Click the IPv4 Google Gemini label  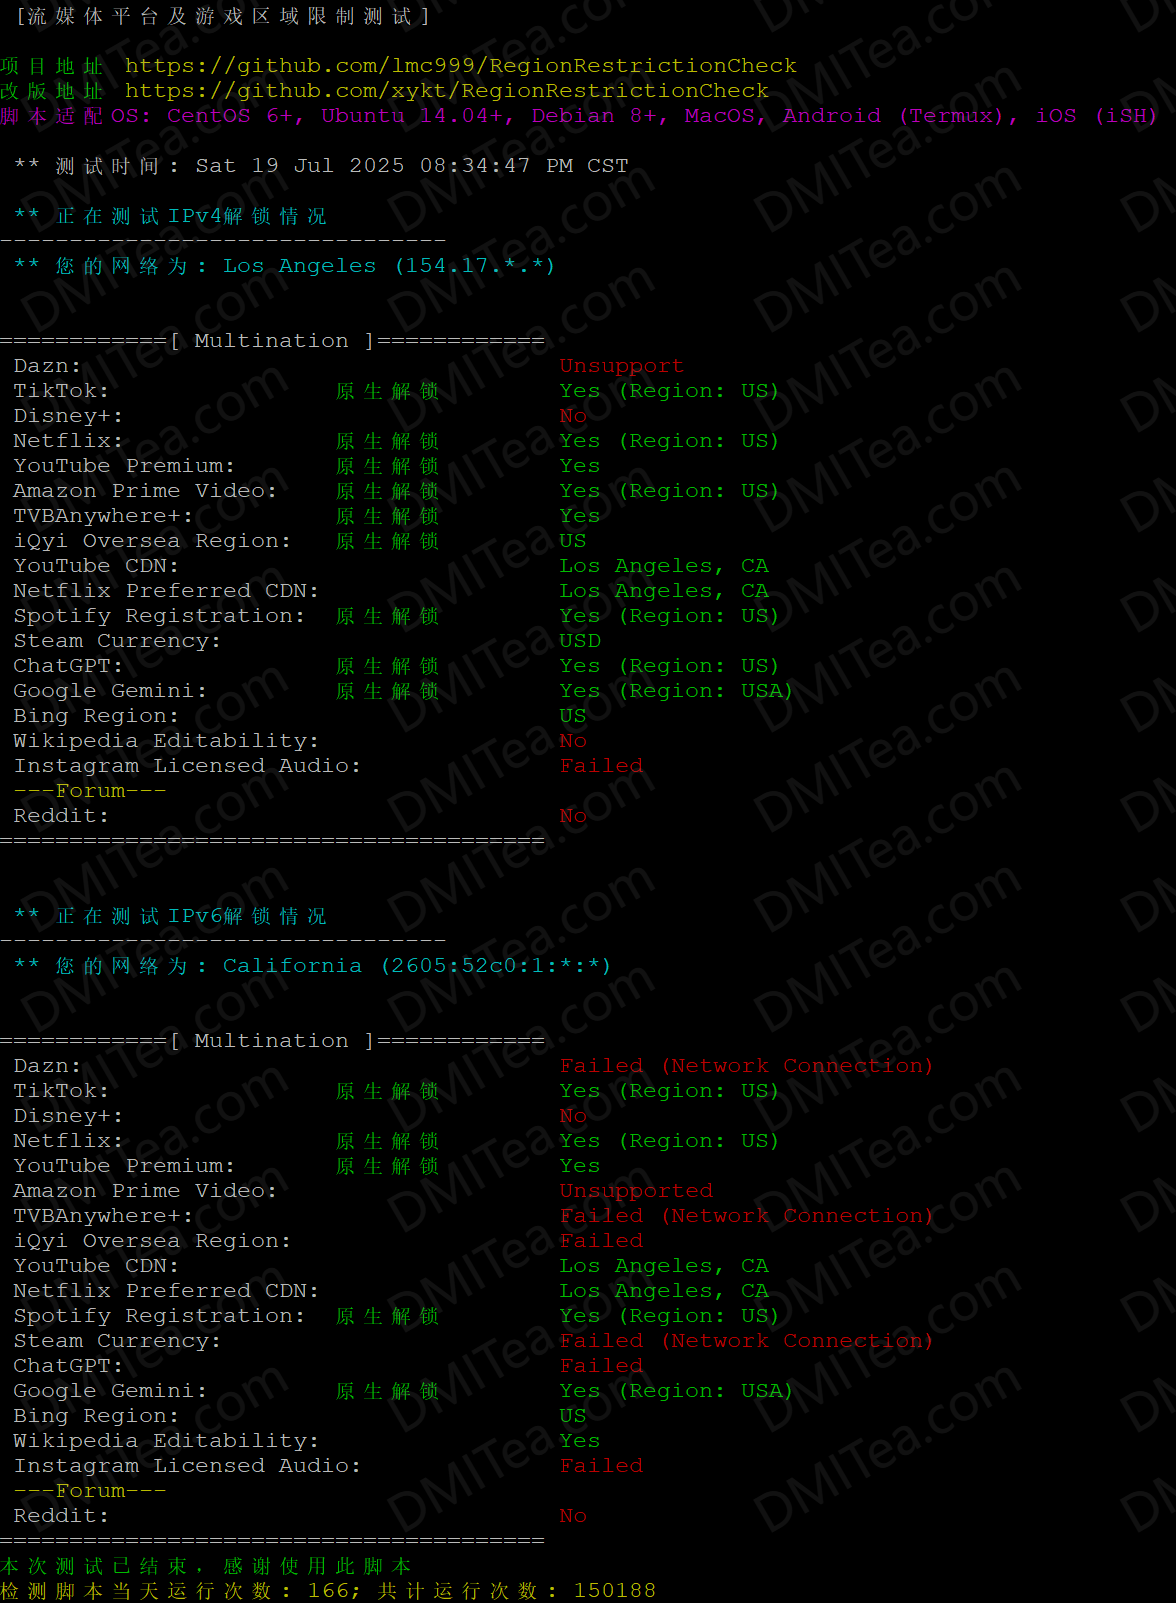(110, 691)
